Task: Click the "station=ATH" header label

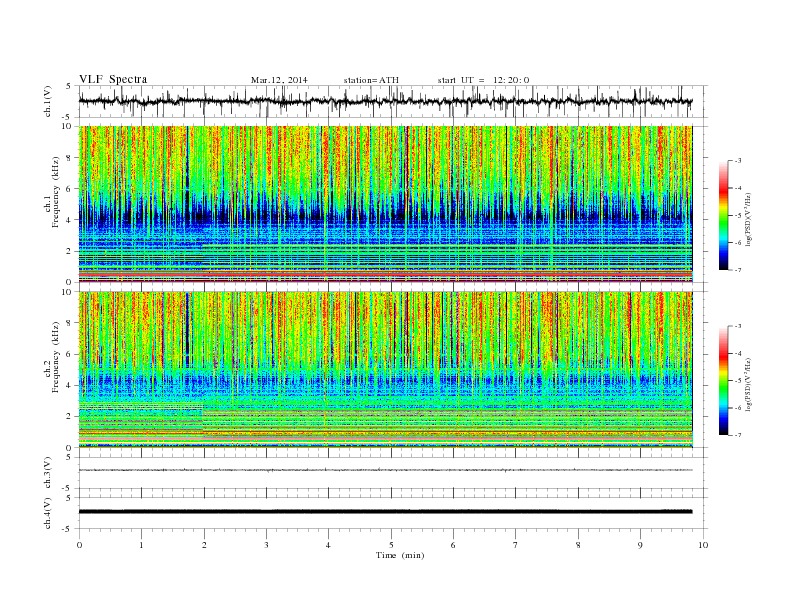Action: (371, 80)
